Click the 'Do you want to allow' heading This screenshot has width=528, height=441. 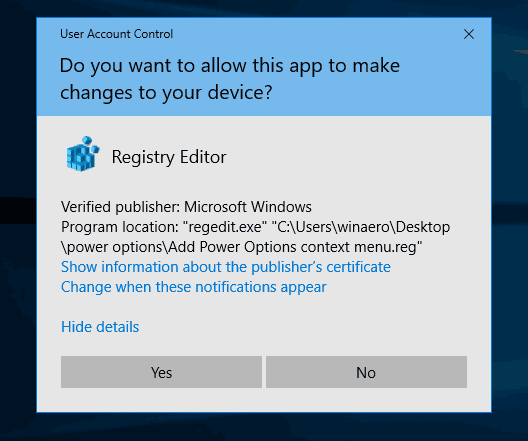[230, 66]
